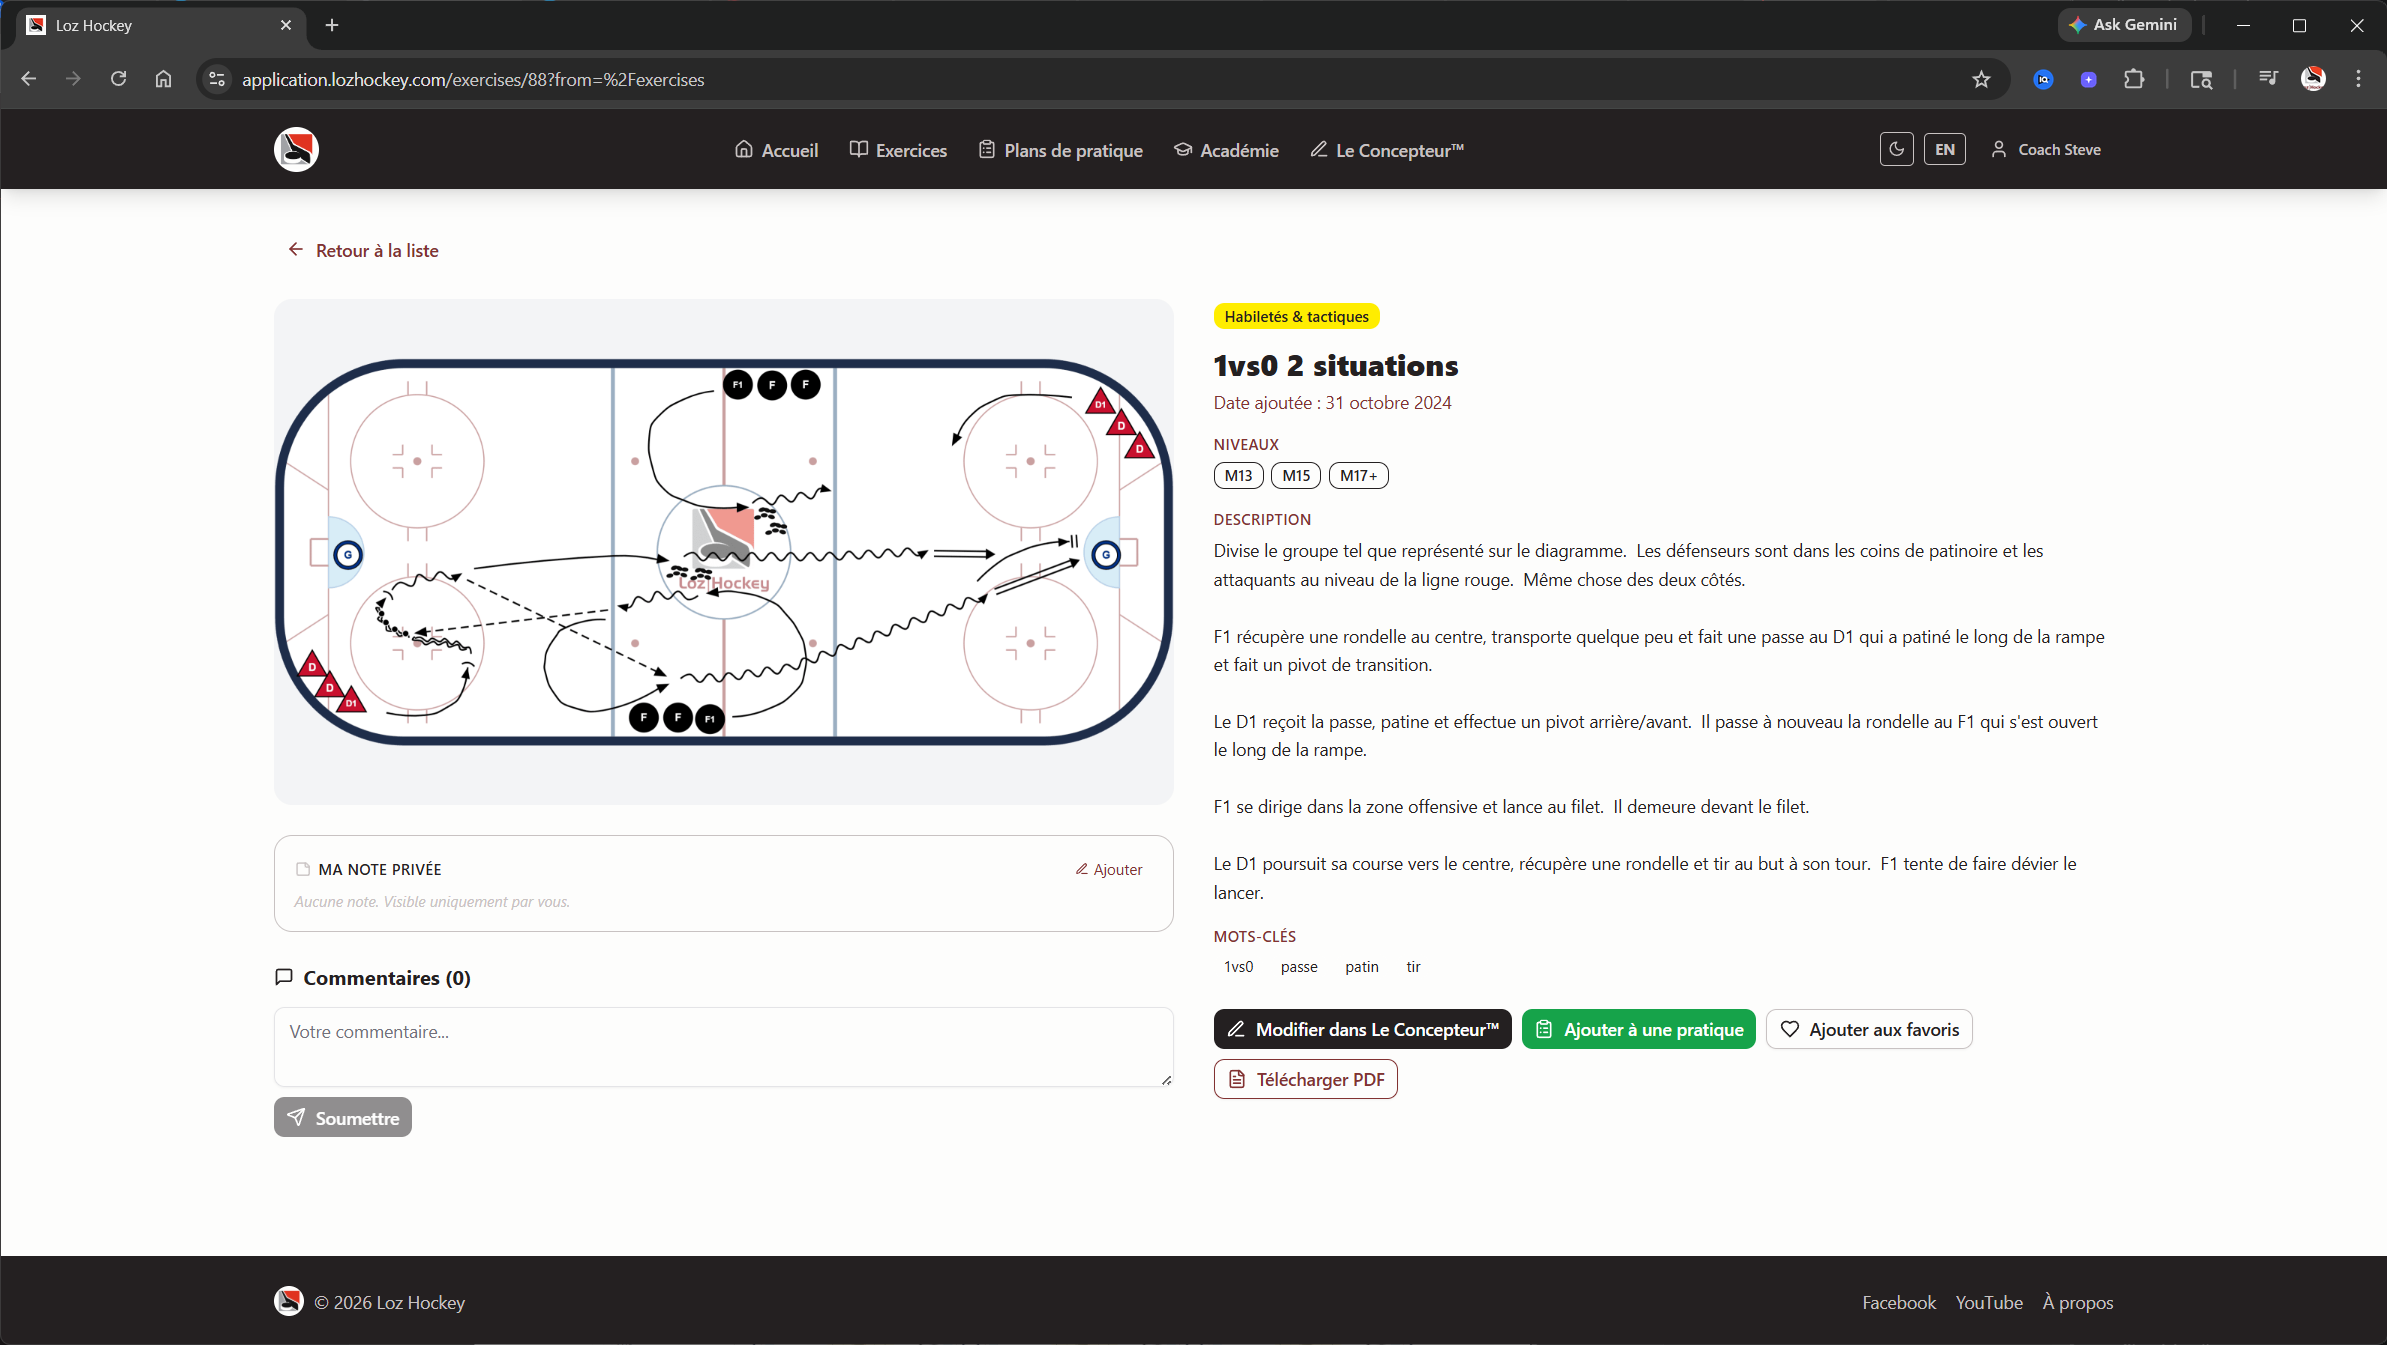Switch language with EN button
This screenshot has width=2387, height=1345.
(x=1944, y=150)
